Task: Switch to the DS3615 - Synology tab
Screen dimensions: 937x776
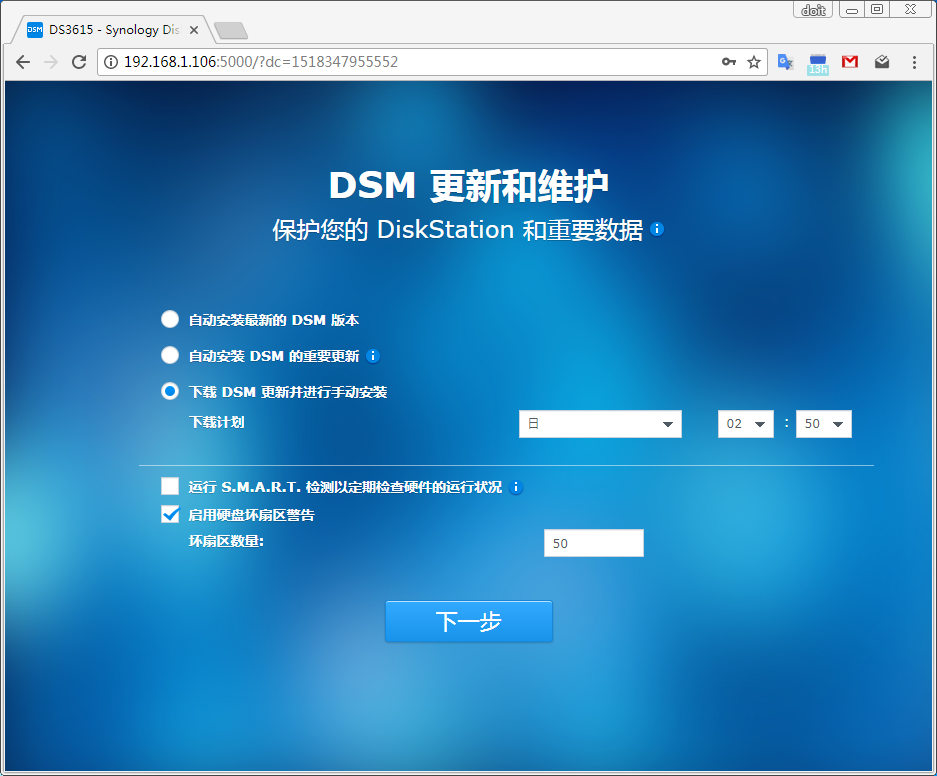Action: tap(114, 30)
